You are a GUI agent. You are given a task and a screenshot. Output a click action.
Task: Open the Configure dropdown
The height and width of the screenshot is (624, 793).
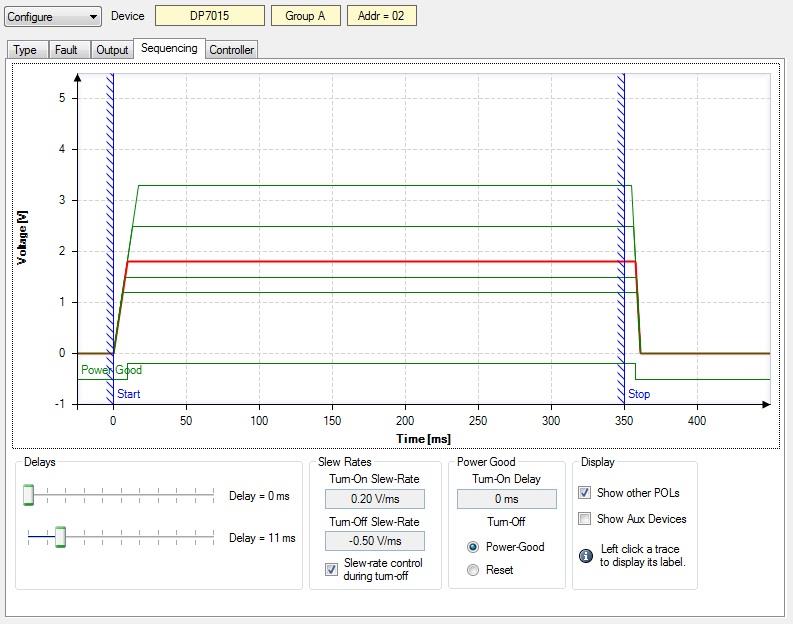tap(52, 17)
